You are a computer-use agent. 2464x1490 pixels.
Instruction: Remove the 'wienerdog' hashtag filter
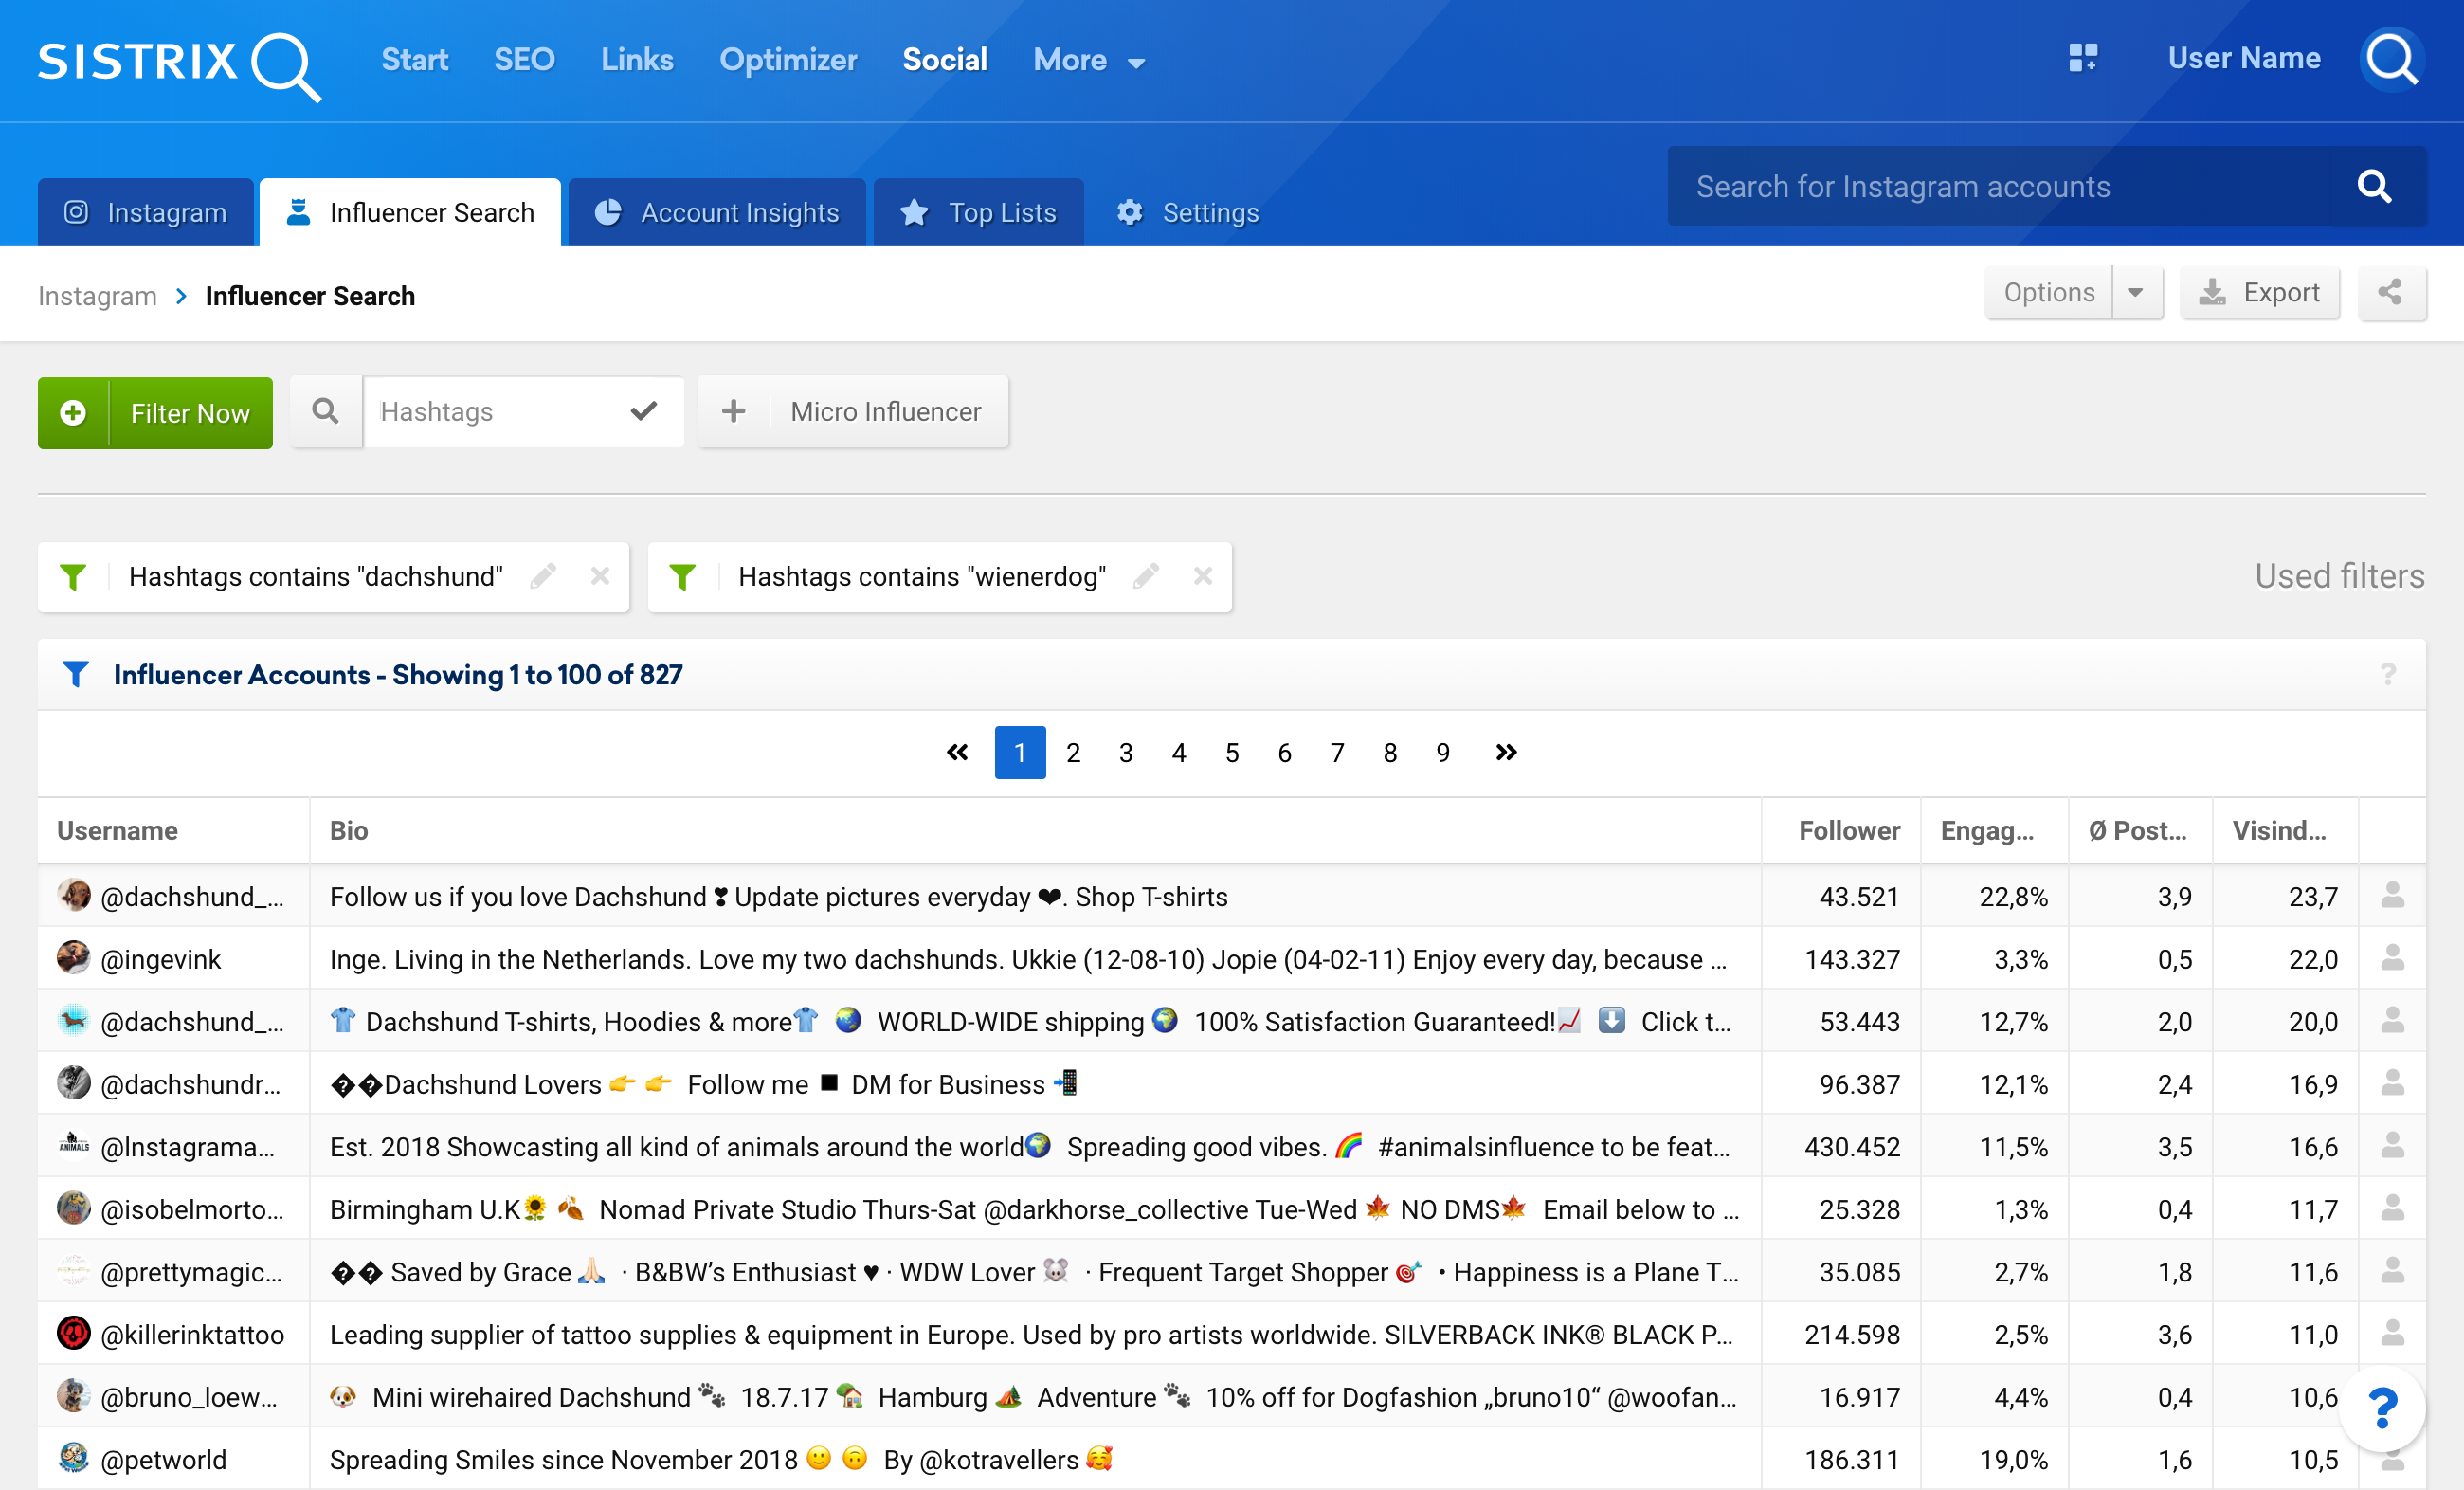click(x=1204, y=576)
